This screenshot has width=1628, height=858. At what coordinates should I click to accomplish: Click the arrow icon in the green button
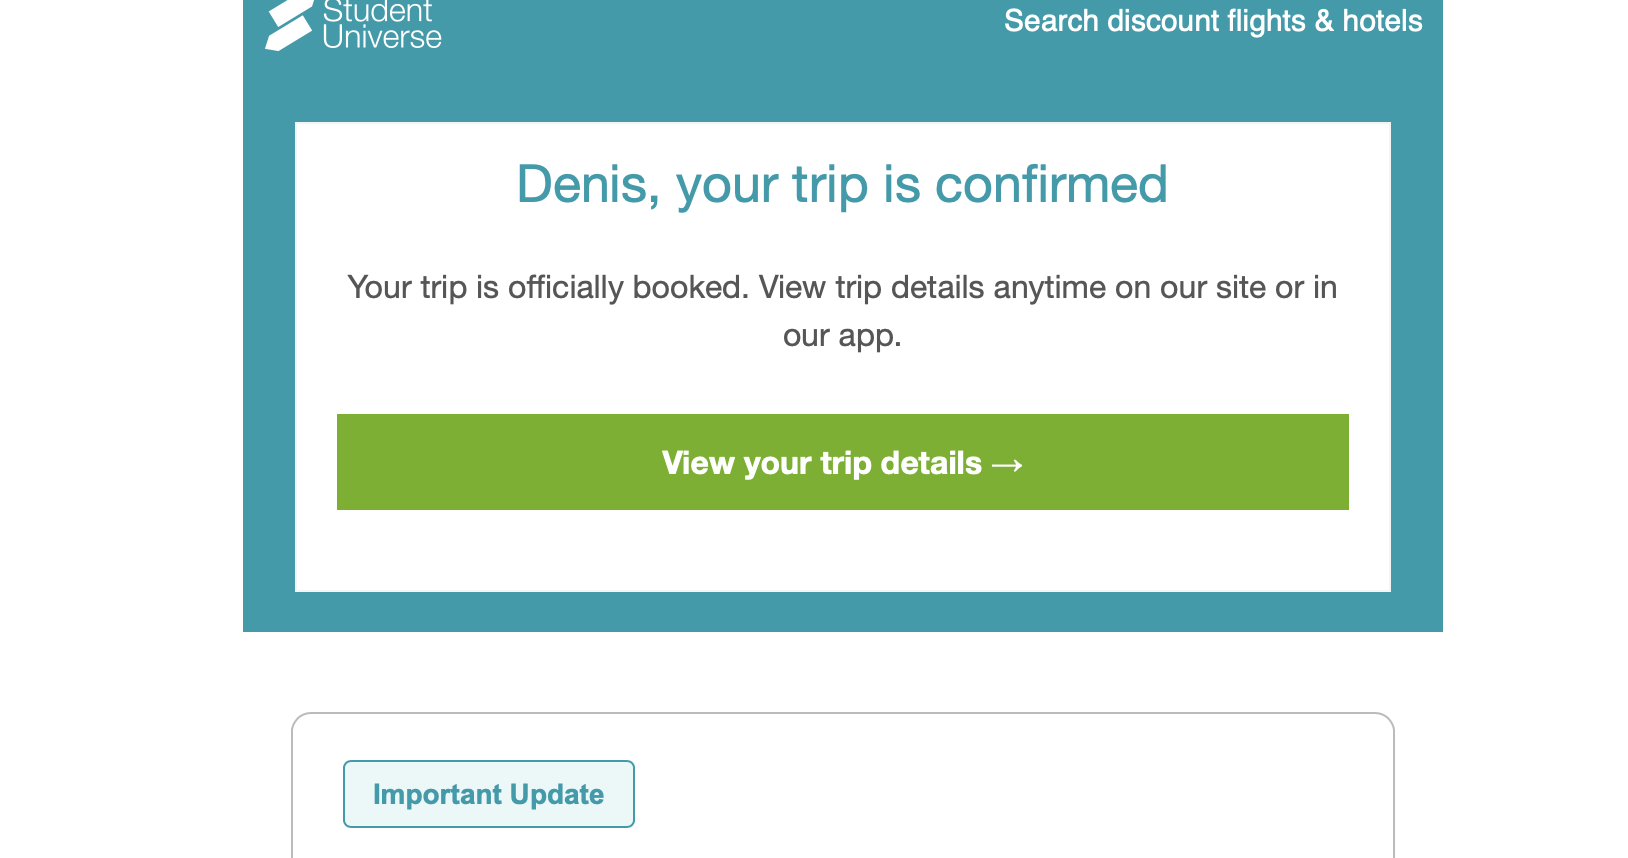coord(1007,465)
